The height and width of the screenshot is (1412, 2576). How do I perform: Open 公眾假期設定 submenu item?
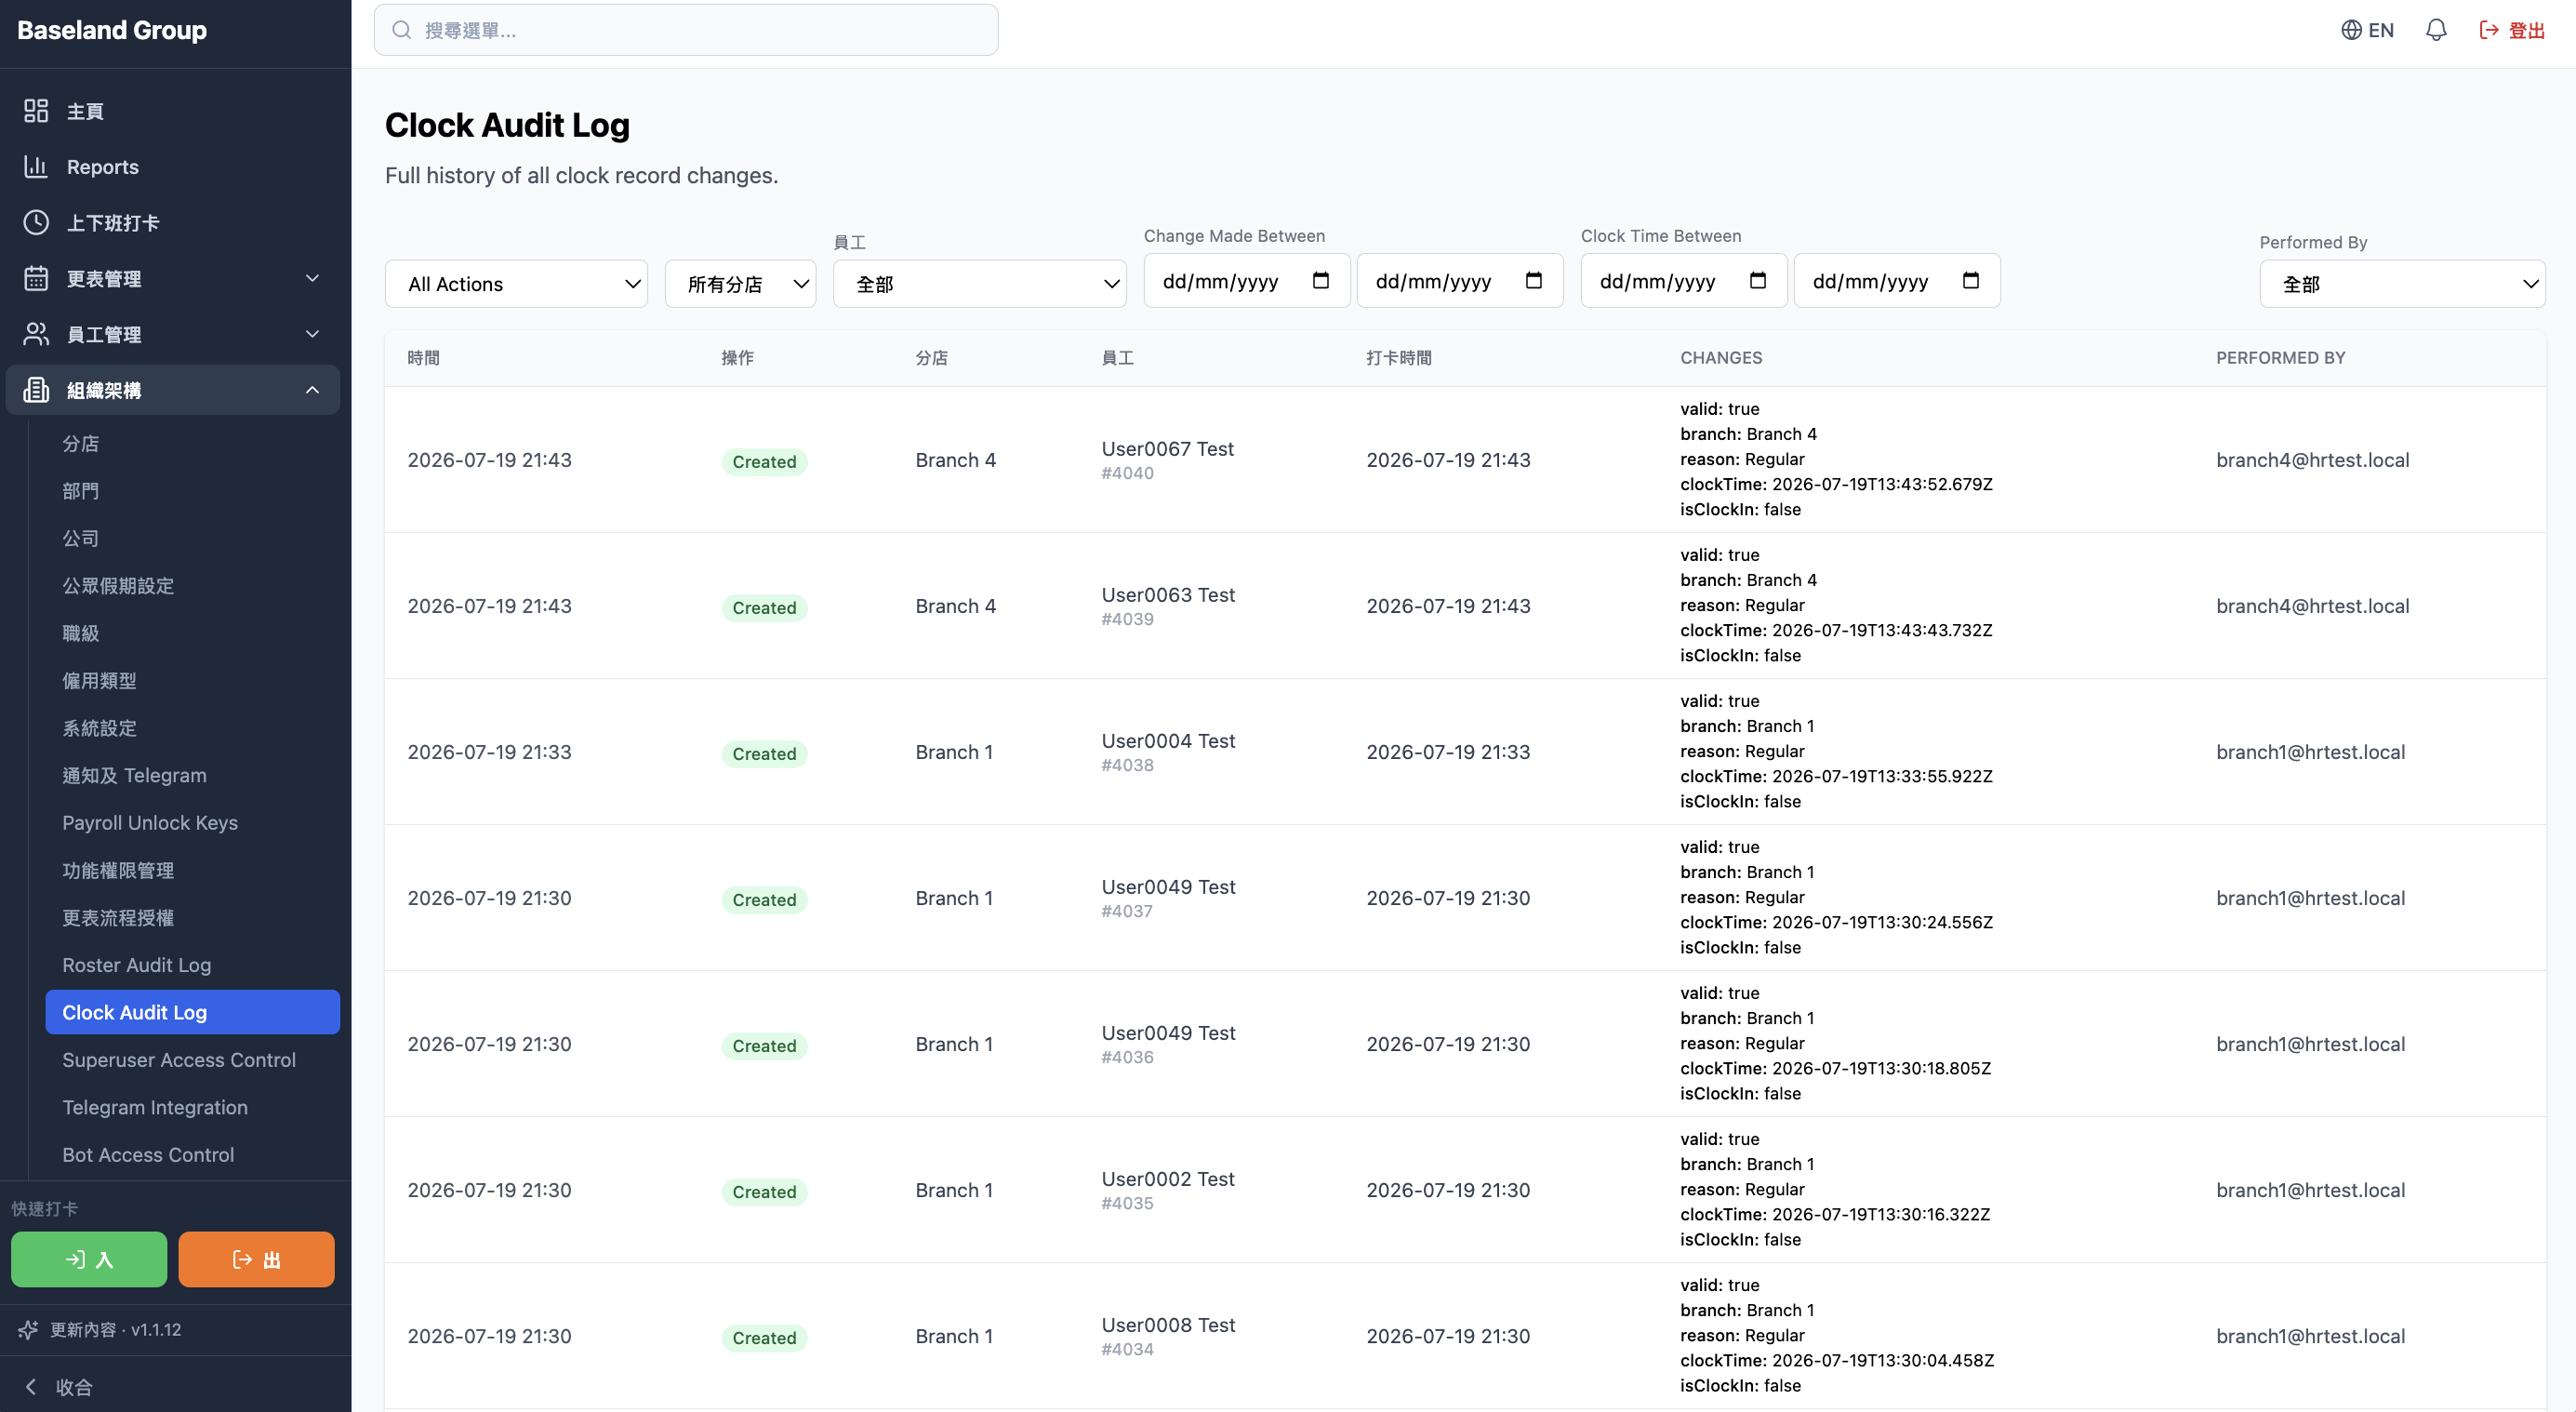point(192,585)
